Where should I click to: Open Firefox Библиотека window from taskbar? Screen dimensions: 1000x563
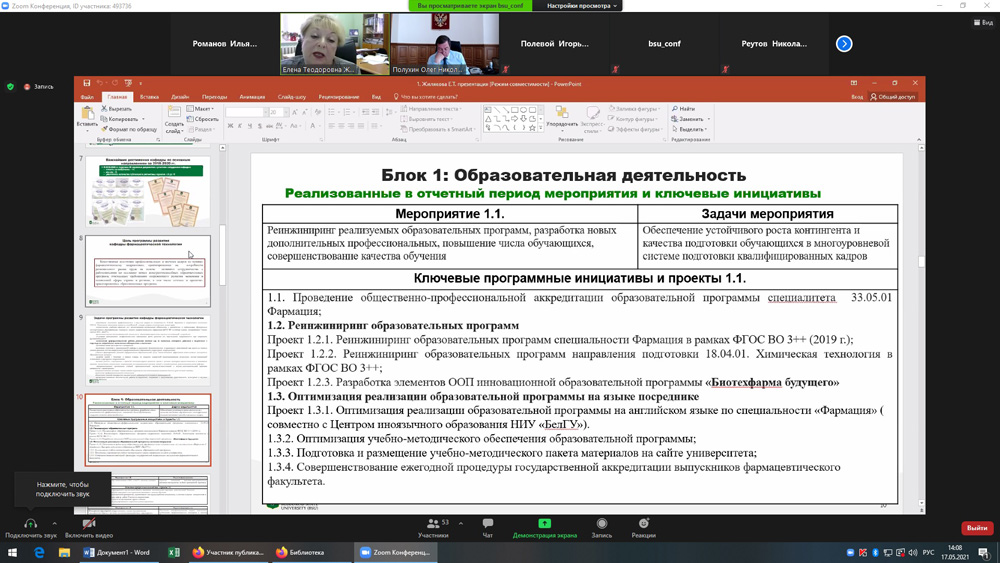pyautogui.click(x=299, y=552)
